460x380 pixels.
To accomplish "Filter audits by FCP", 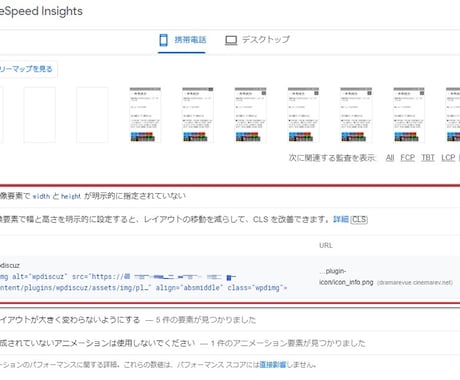I will [x=407, y=158].
